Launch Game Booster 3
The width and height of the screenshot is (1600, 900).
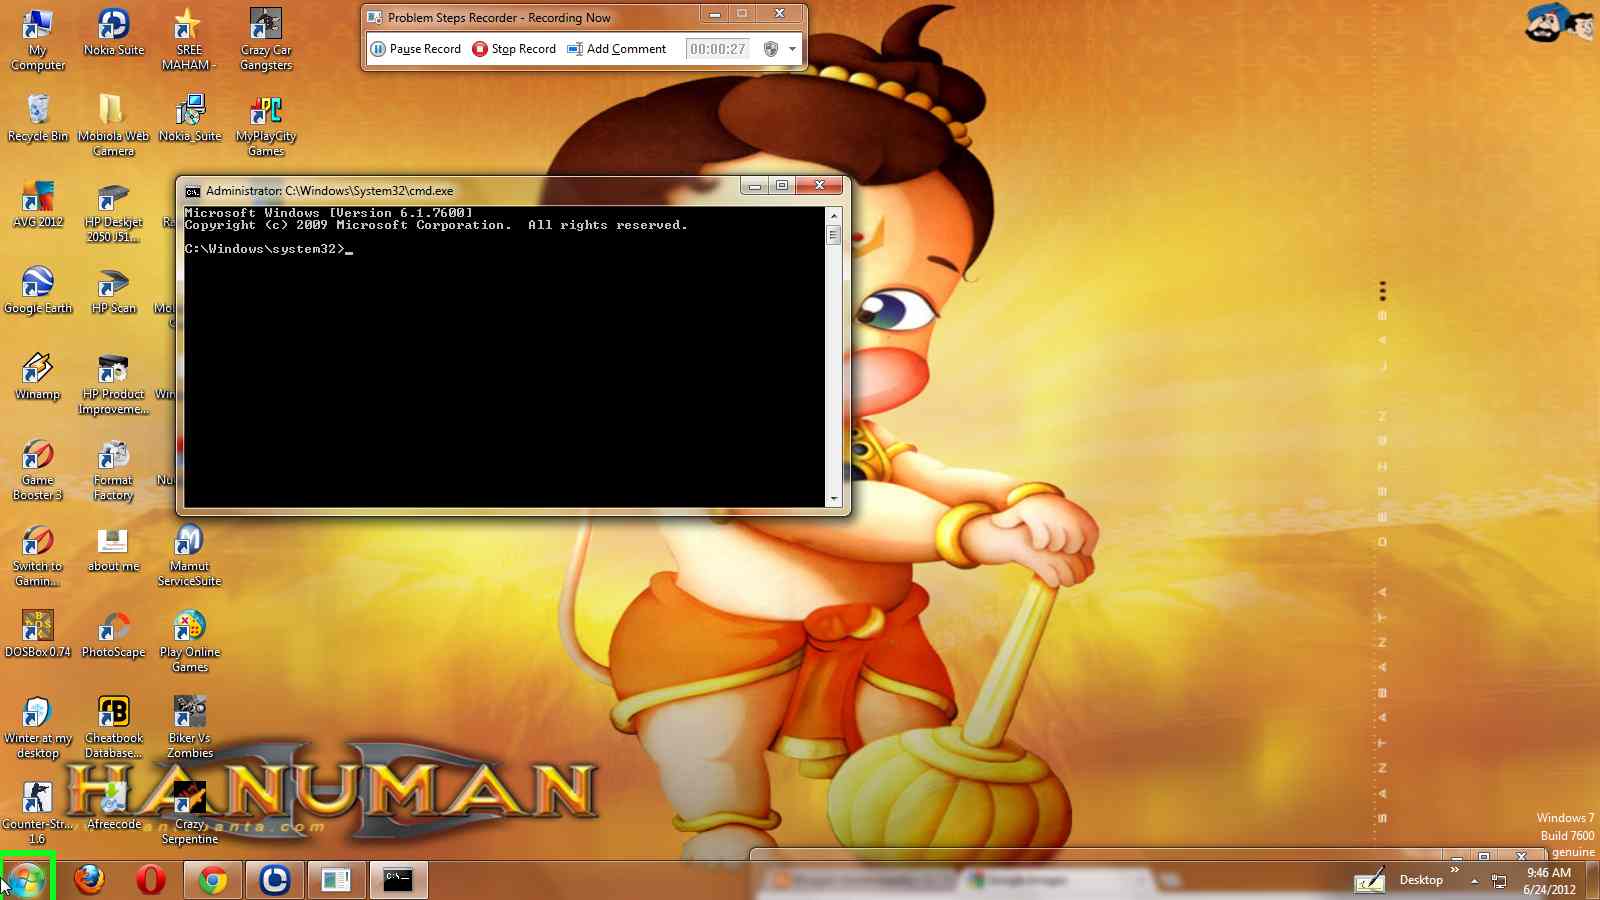[x=38, y=470]
